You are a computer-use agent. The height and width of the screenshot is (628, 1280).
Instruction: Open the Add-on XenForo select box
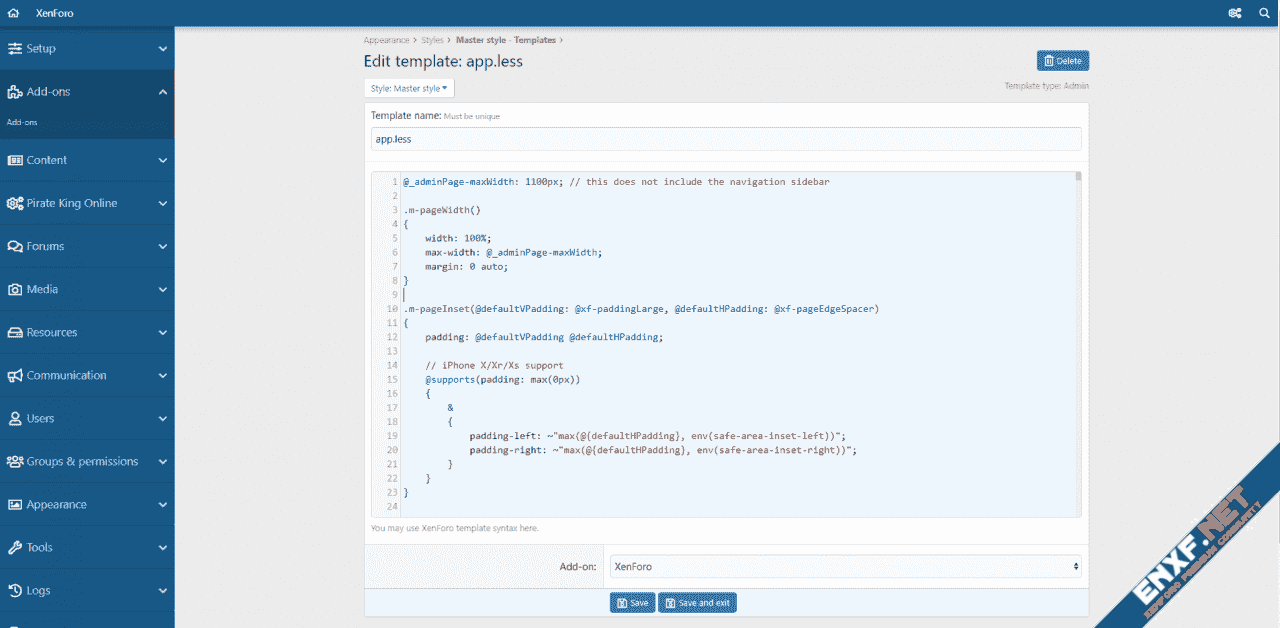pyautogui.click(x=844, y=566)
